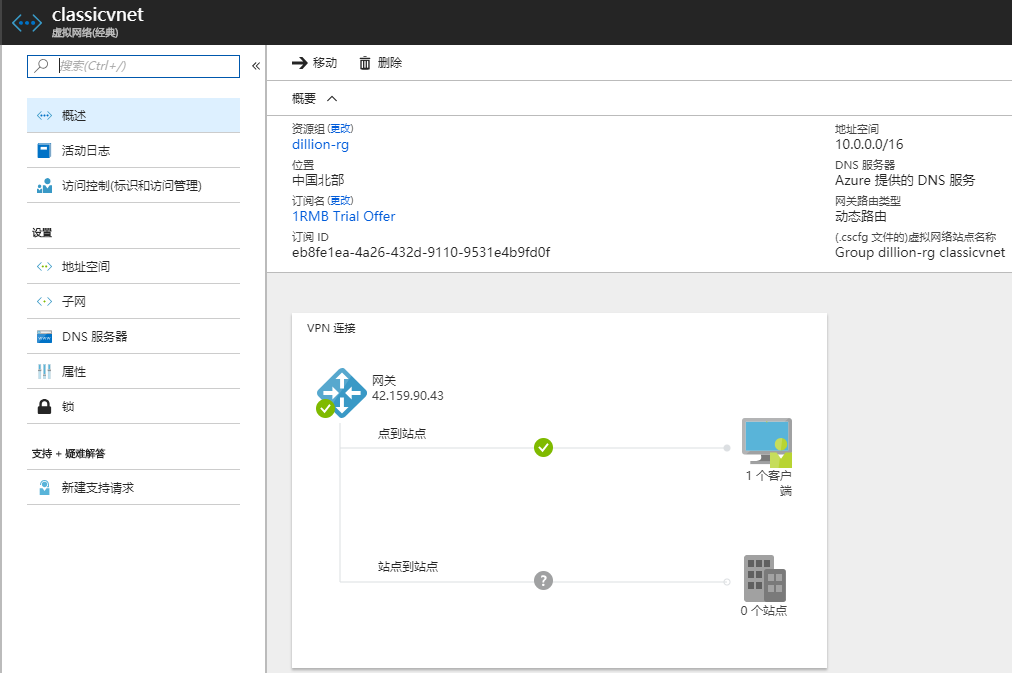Screen dimensions: 1012x673
Task: Open the 1RMB Trial Offer subscription link
Action: (343, 216)
